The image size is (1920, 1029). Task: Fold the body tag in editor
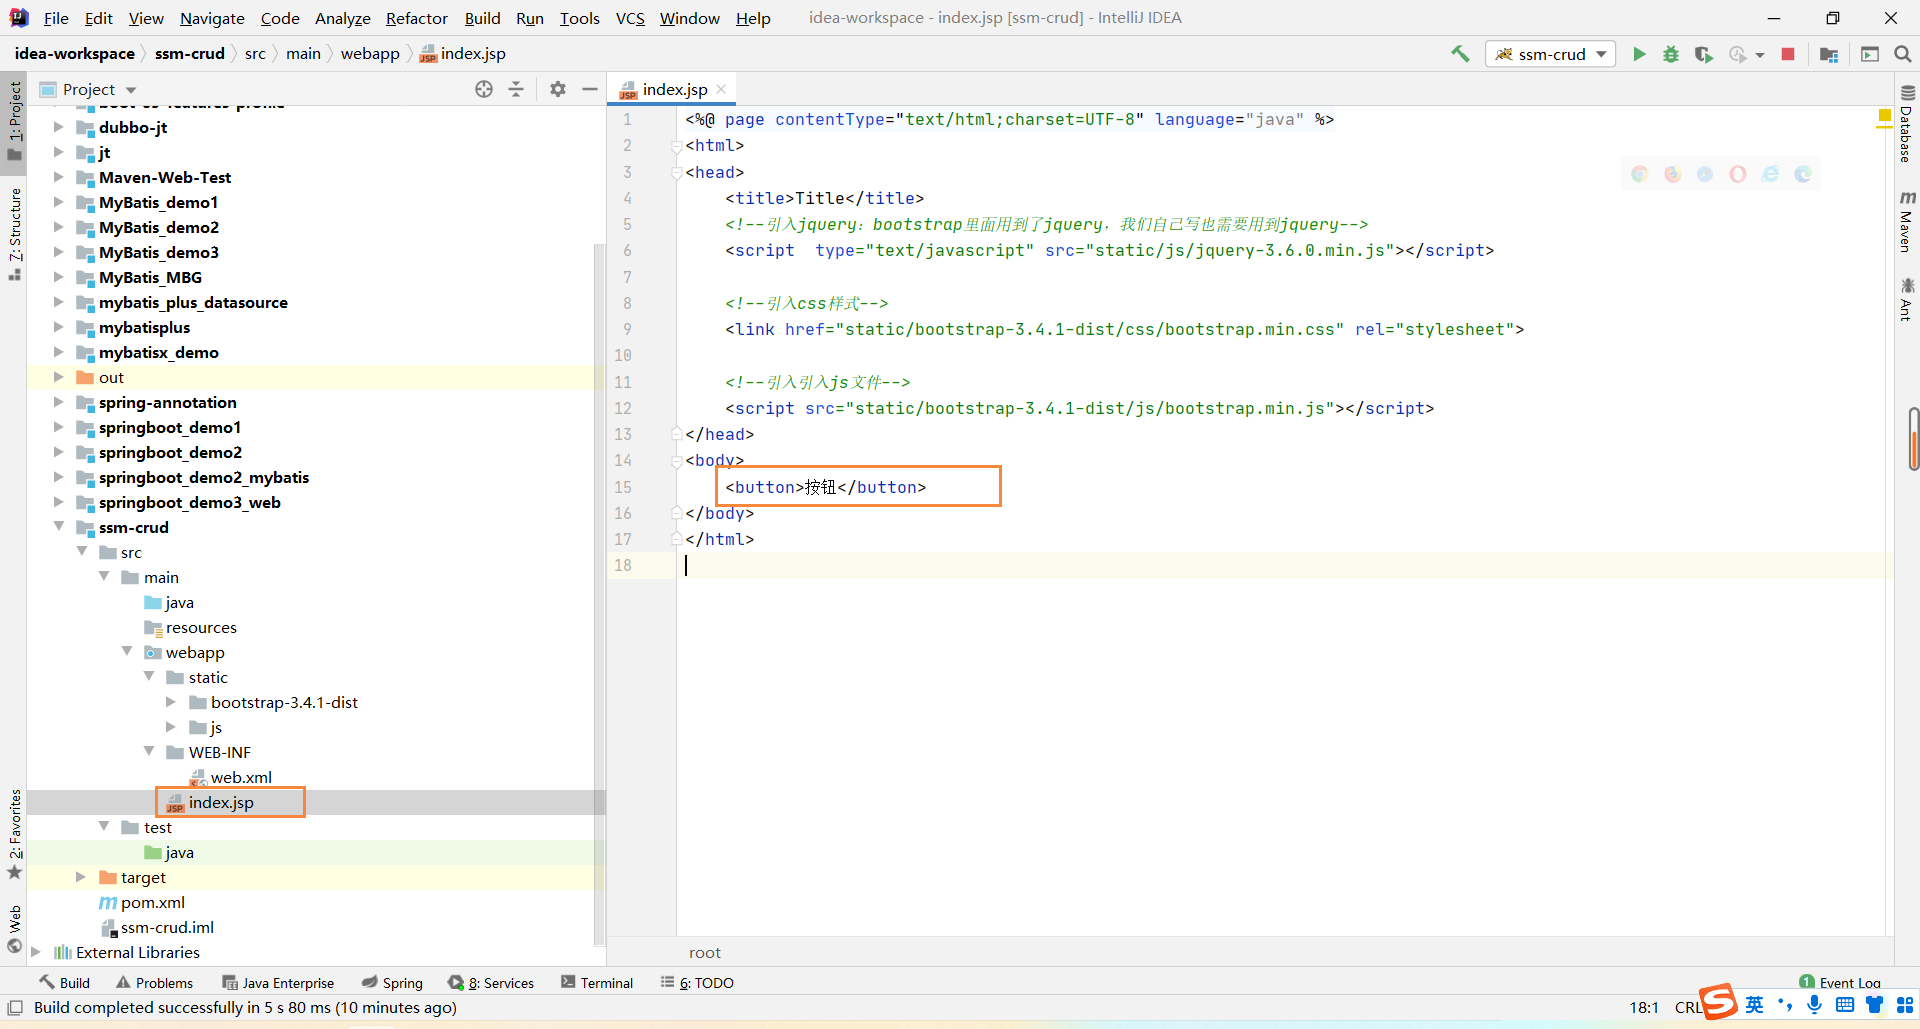[677, 460]
